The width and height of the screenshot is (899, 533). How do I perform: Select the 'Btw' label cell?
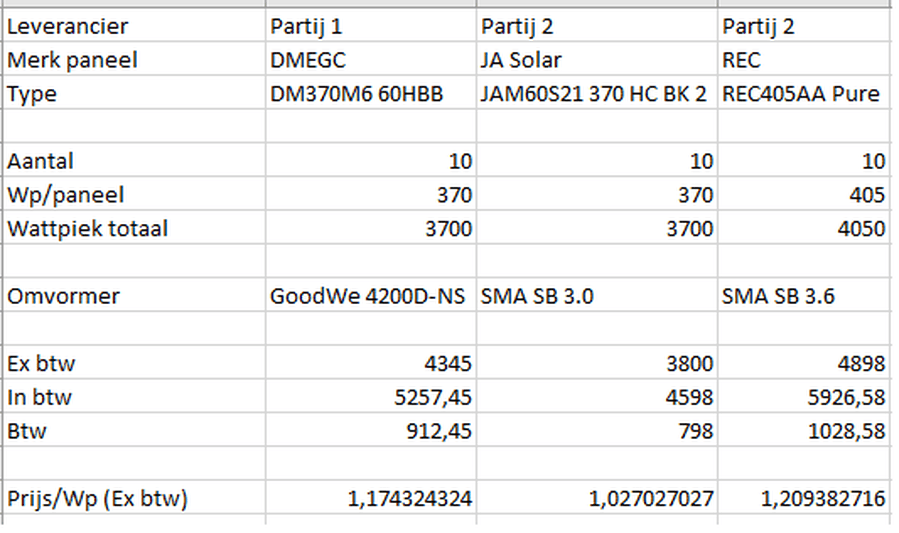point(134,431)
